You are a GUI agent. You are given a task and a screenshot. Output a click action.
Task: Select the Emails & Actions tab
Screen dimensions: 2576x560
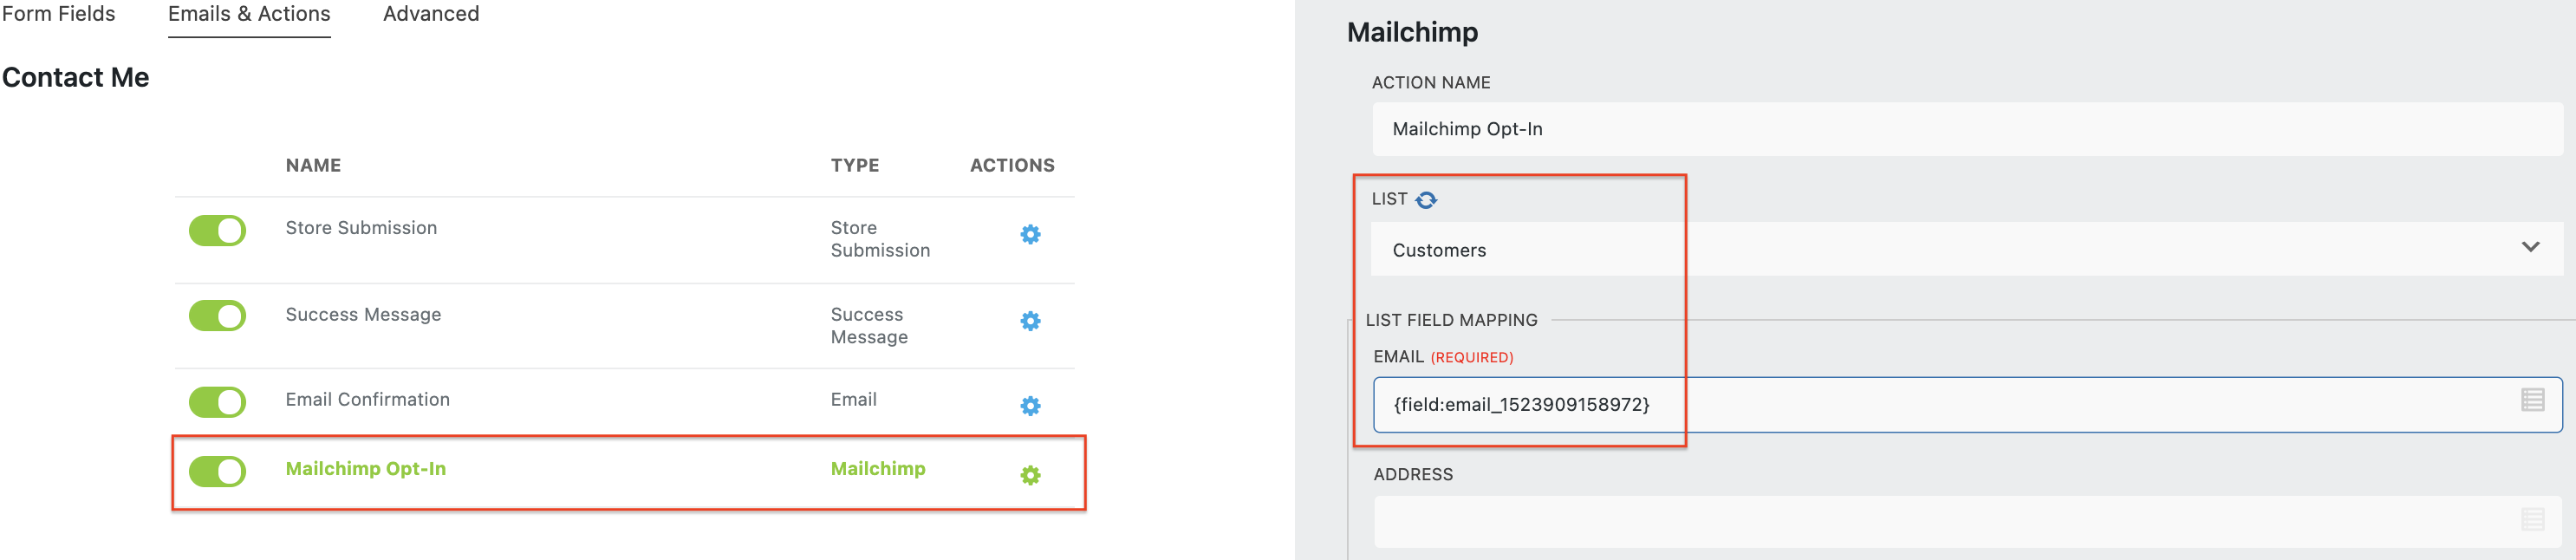click(x=249, y=14)
